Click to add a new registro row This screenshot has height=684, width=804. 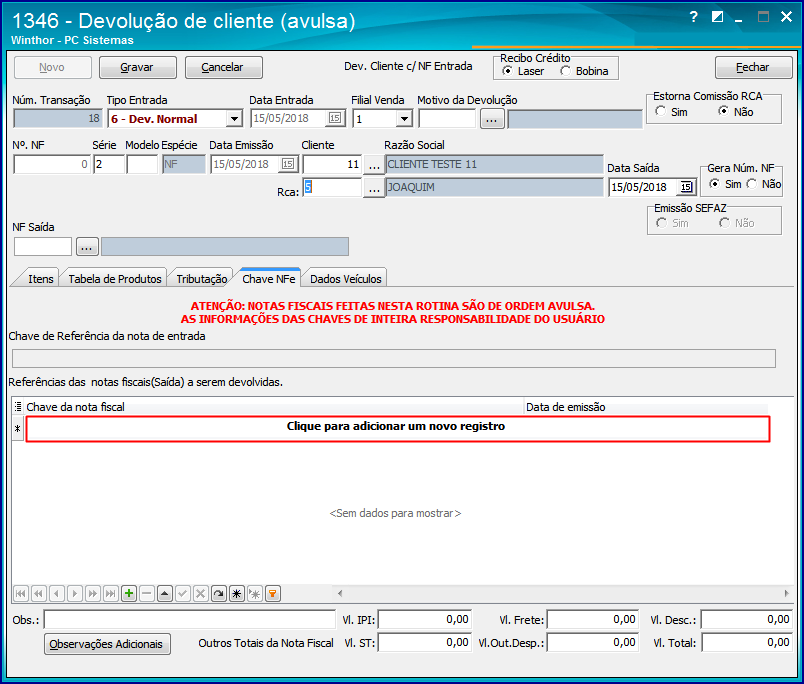pyautogui.click(x=398, y=428)
